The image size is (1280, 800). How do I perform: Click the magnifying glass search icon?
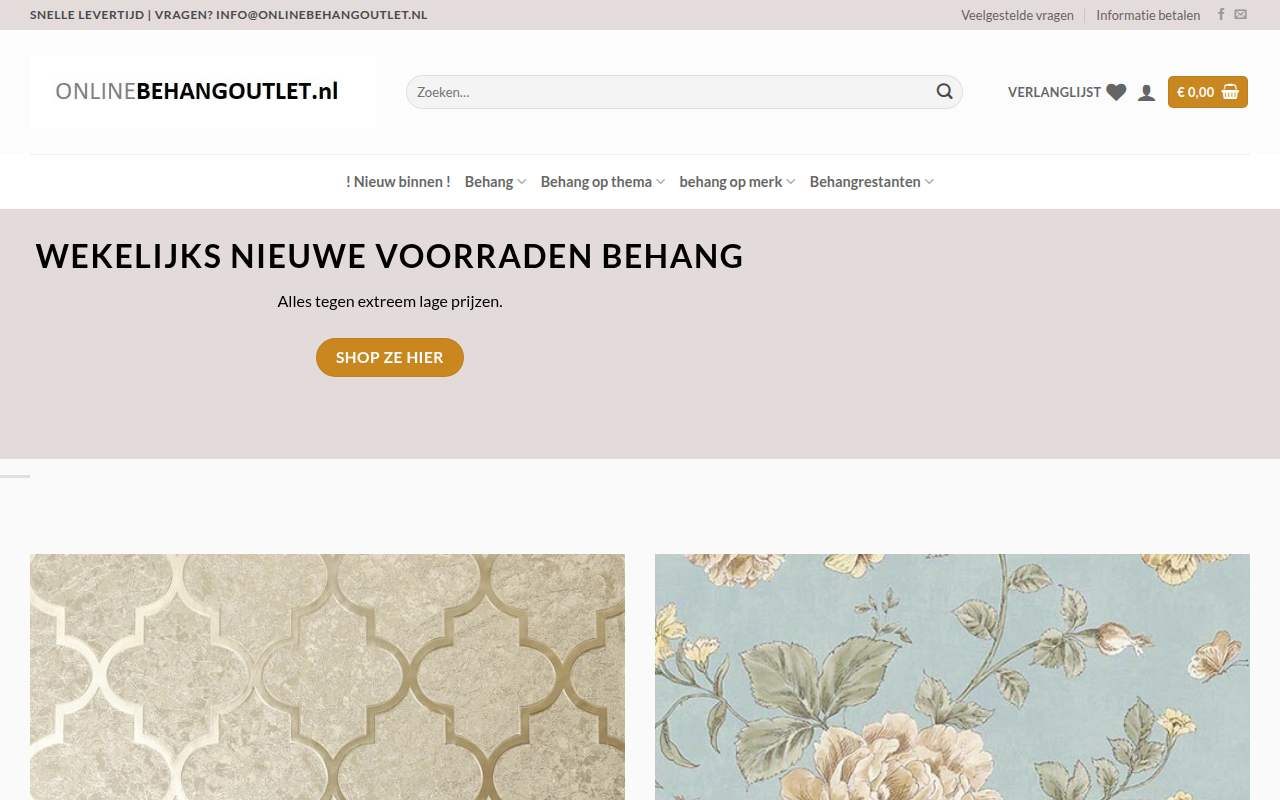(944, 92)
